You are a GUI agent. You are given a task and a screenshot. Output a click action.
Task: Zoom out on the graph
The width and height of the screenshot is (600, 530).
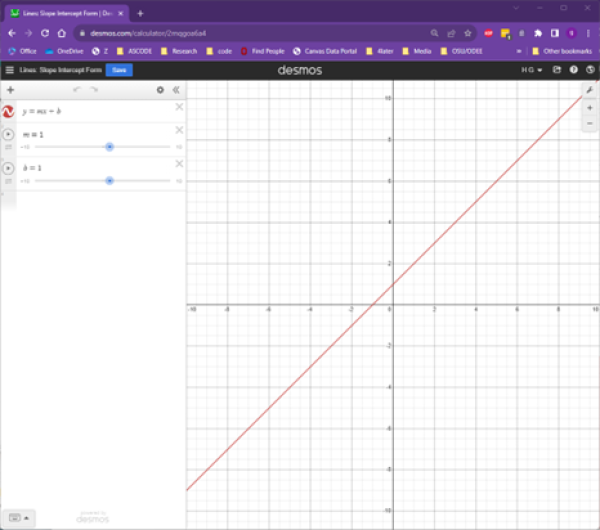point(590,123)
